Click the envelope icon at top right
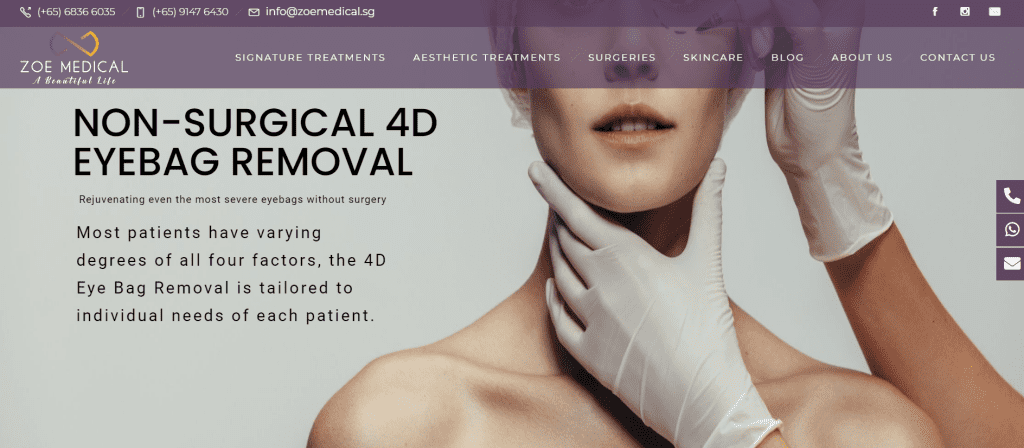Image resolution: width=1024 pixels, height=448 pixels. [x=994, y=12]
